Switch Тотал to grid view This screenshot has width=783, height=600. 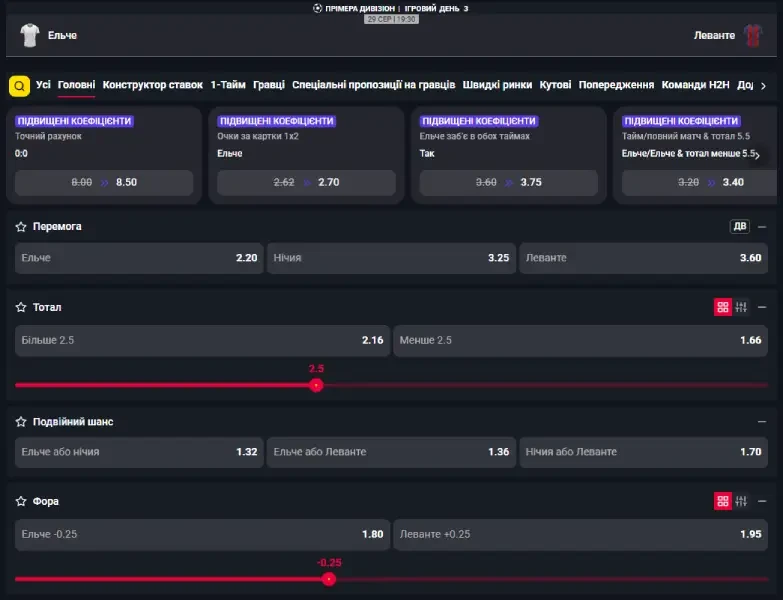click(722, 308)
